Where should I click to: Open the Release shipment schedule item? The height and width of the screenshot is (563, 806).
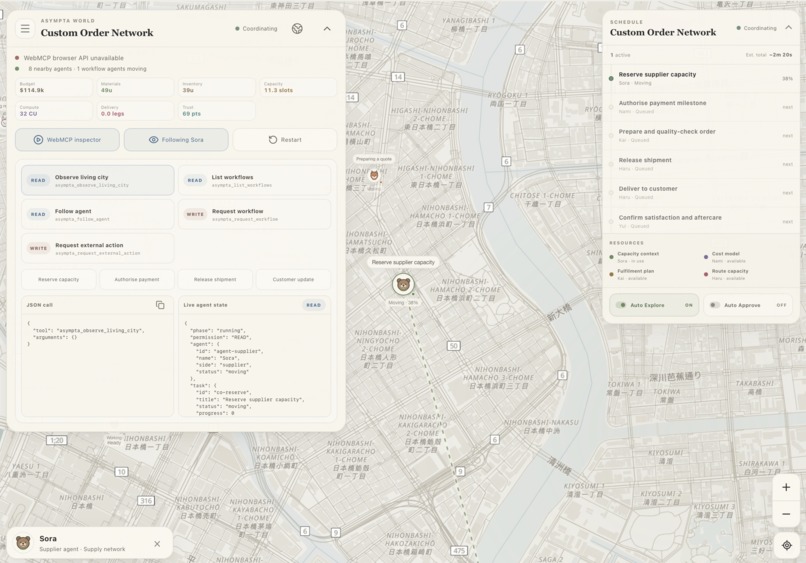pos(701,164)
